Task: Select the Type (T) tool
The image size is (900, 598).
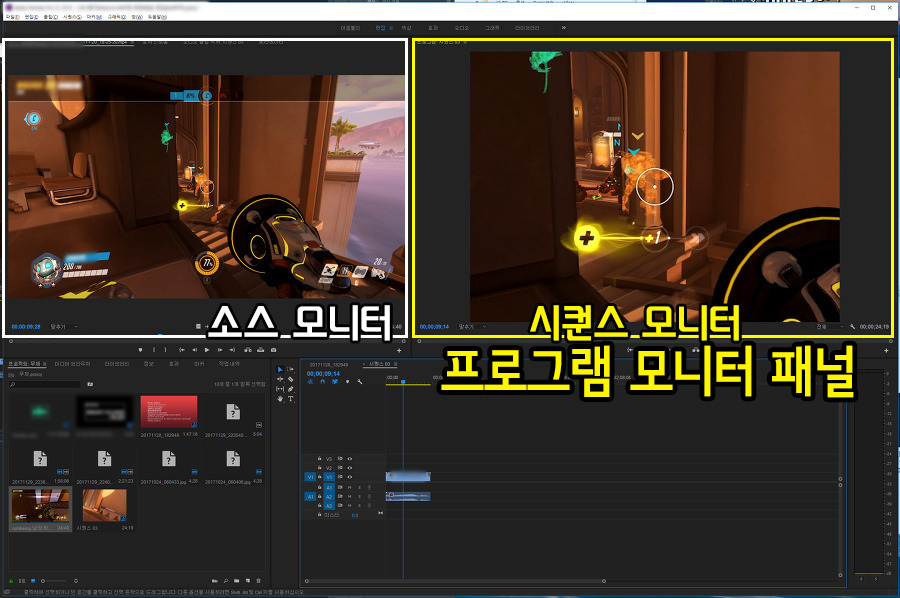Action: [x=290, y=399]
